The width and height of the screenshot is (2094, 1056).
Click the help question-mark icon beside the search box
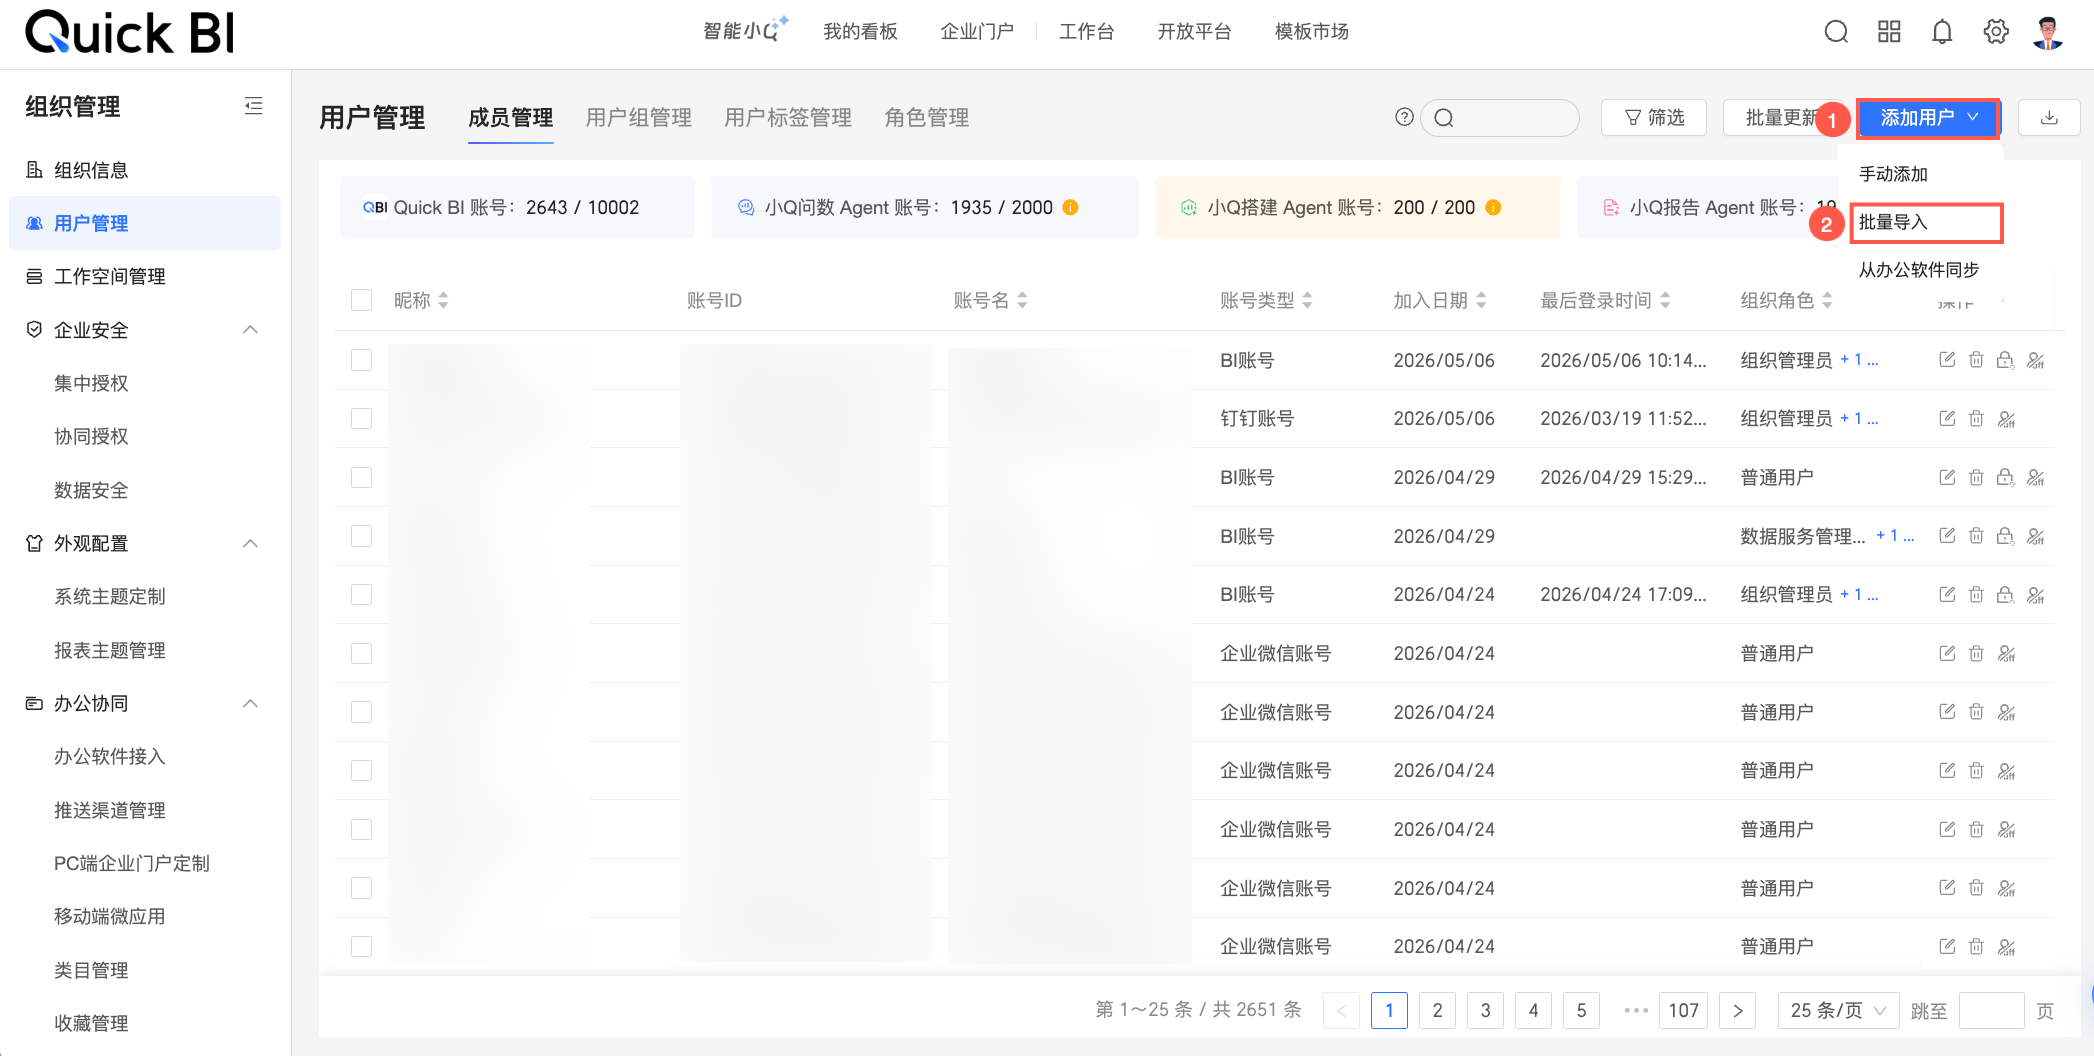click(x=1404, y=117)
